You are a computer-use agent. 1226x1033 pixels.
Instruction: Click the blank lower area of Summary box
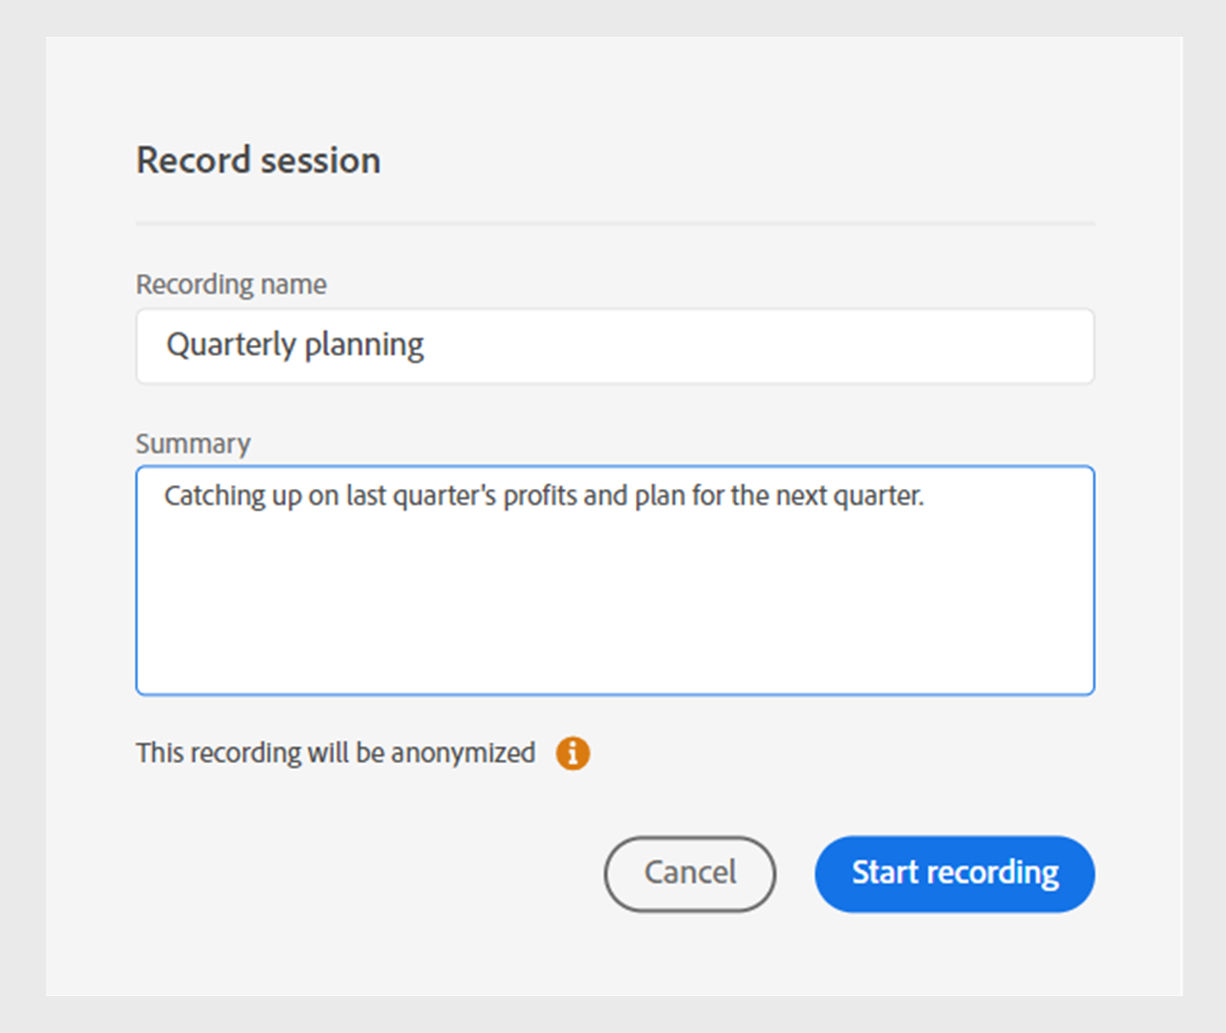point(615,620)
